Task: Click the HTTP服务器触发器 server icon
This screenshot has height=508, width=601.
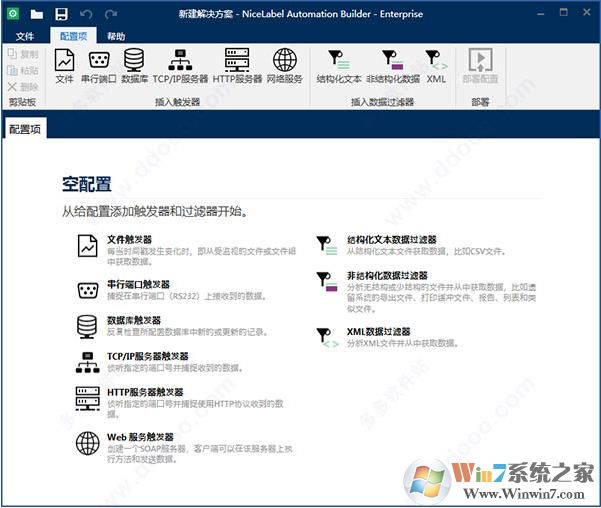Action: point(88,398)
